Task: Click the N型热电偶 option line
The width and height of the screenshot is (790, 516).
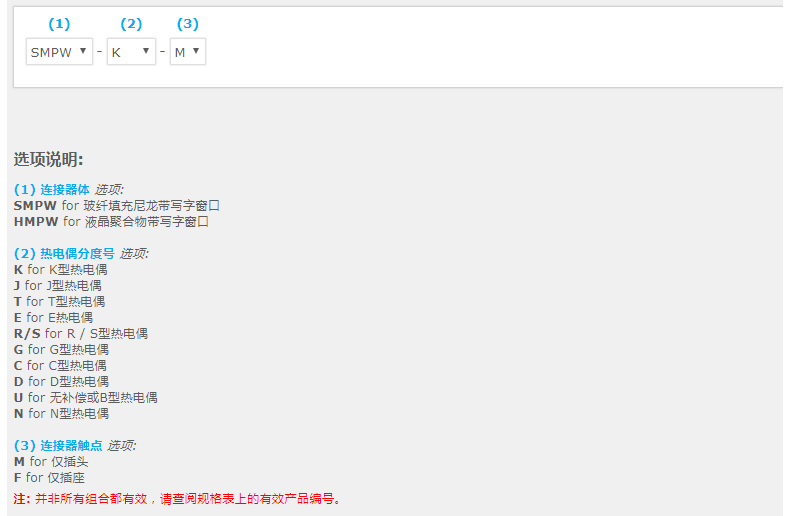Action: [x=61, y=413]
